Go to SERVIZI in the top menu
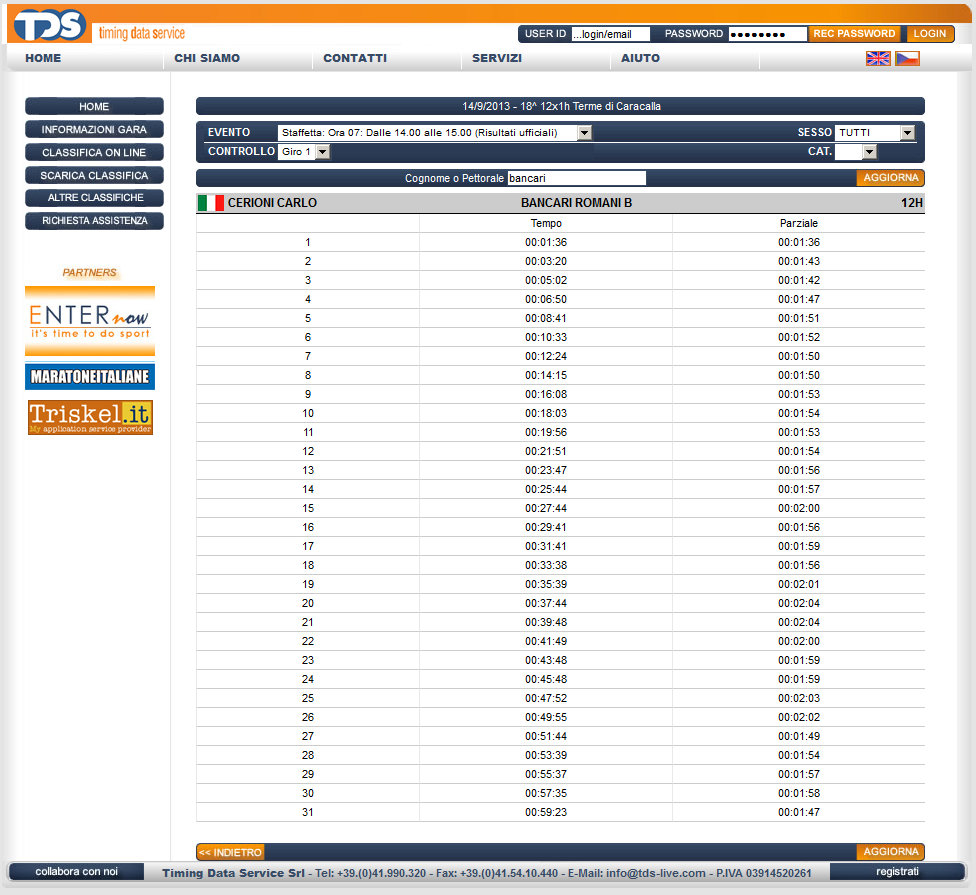 (497, 59)
